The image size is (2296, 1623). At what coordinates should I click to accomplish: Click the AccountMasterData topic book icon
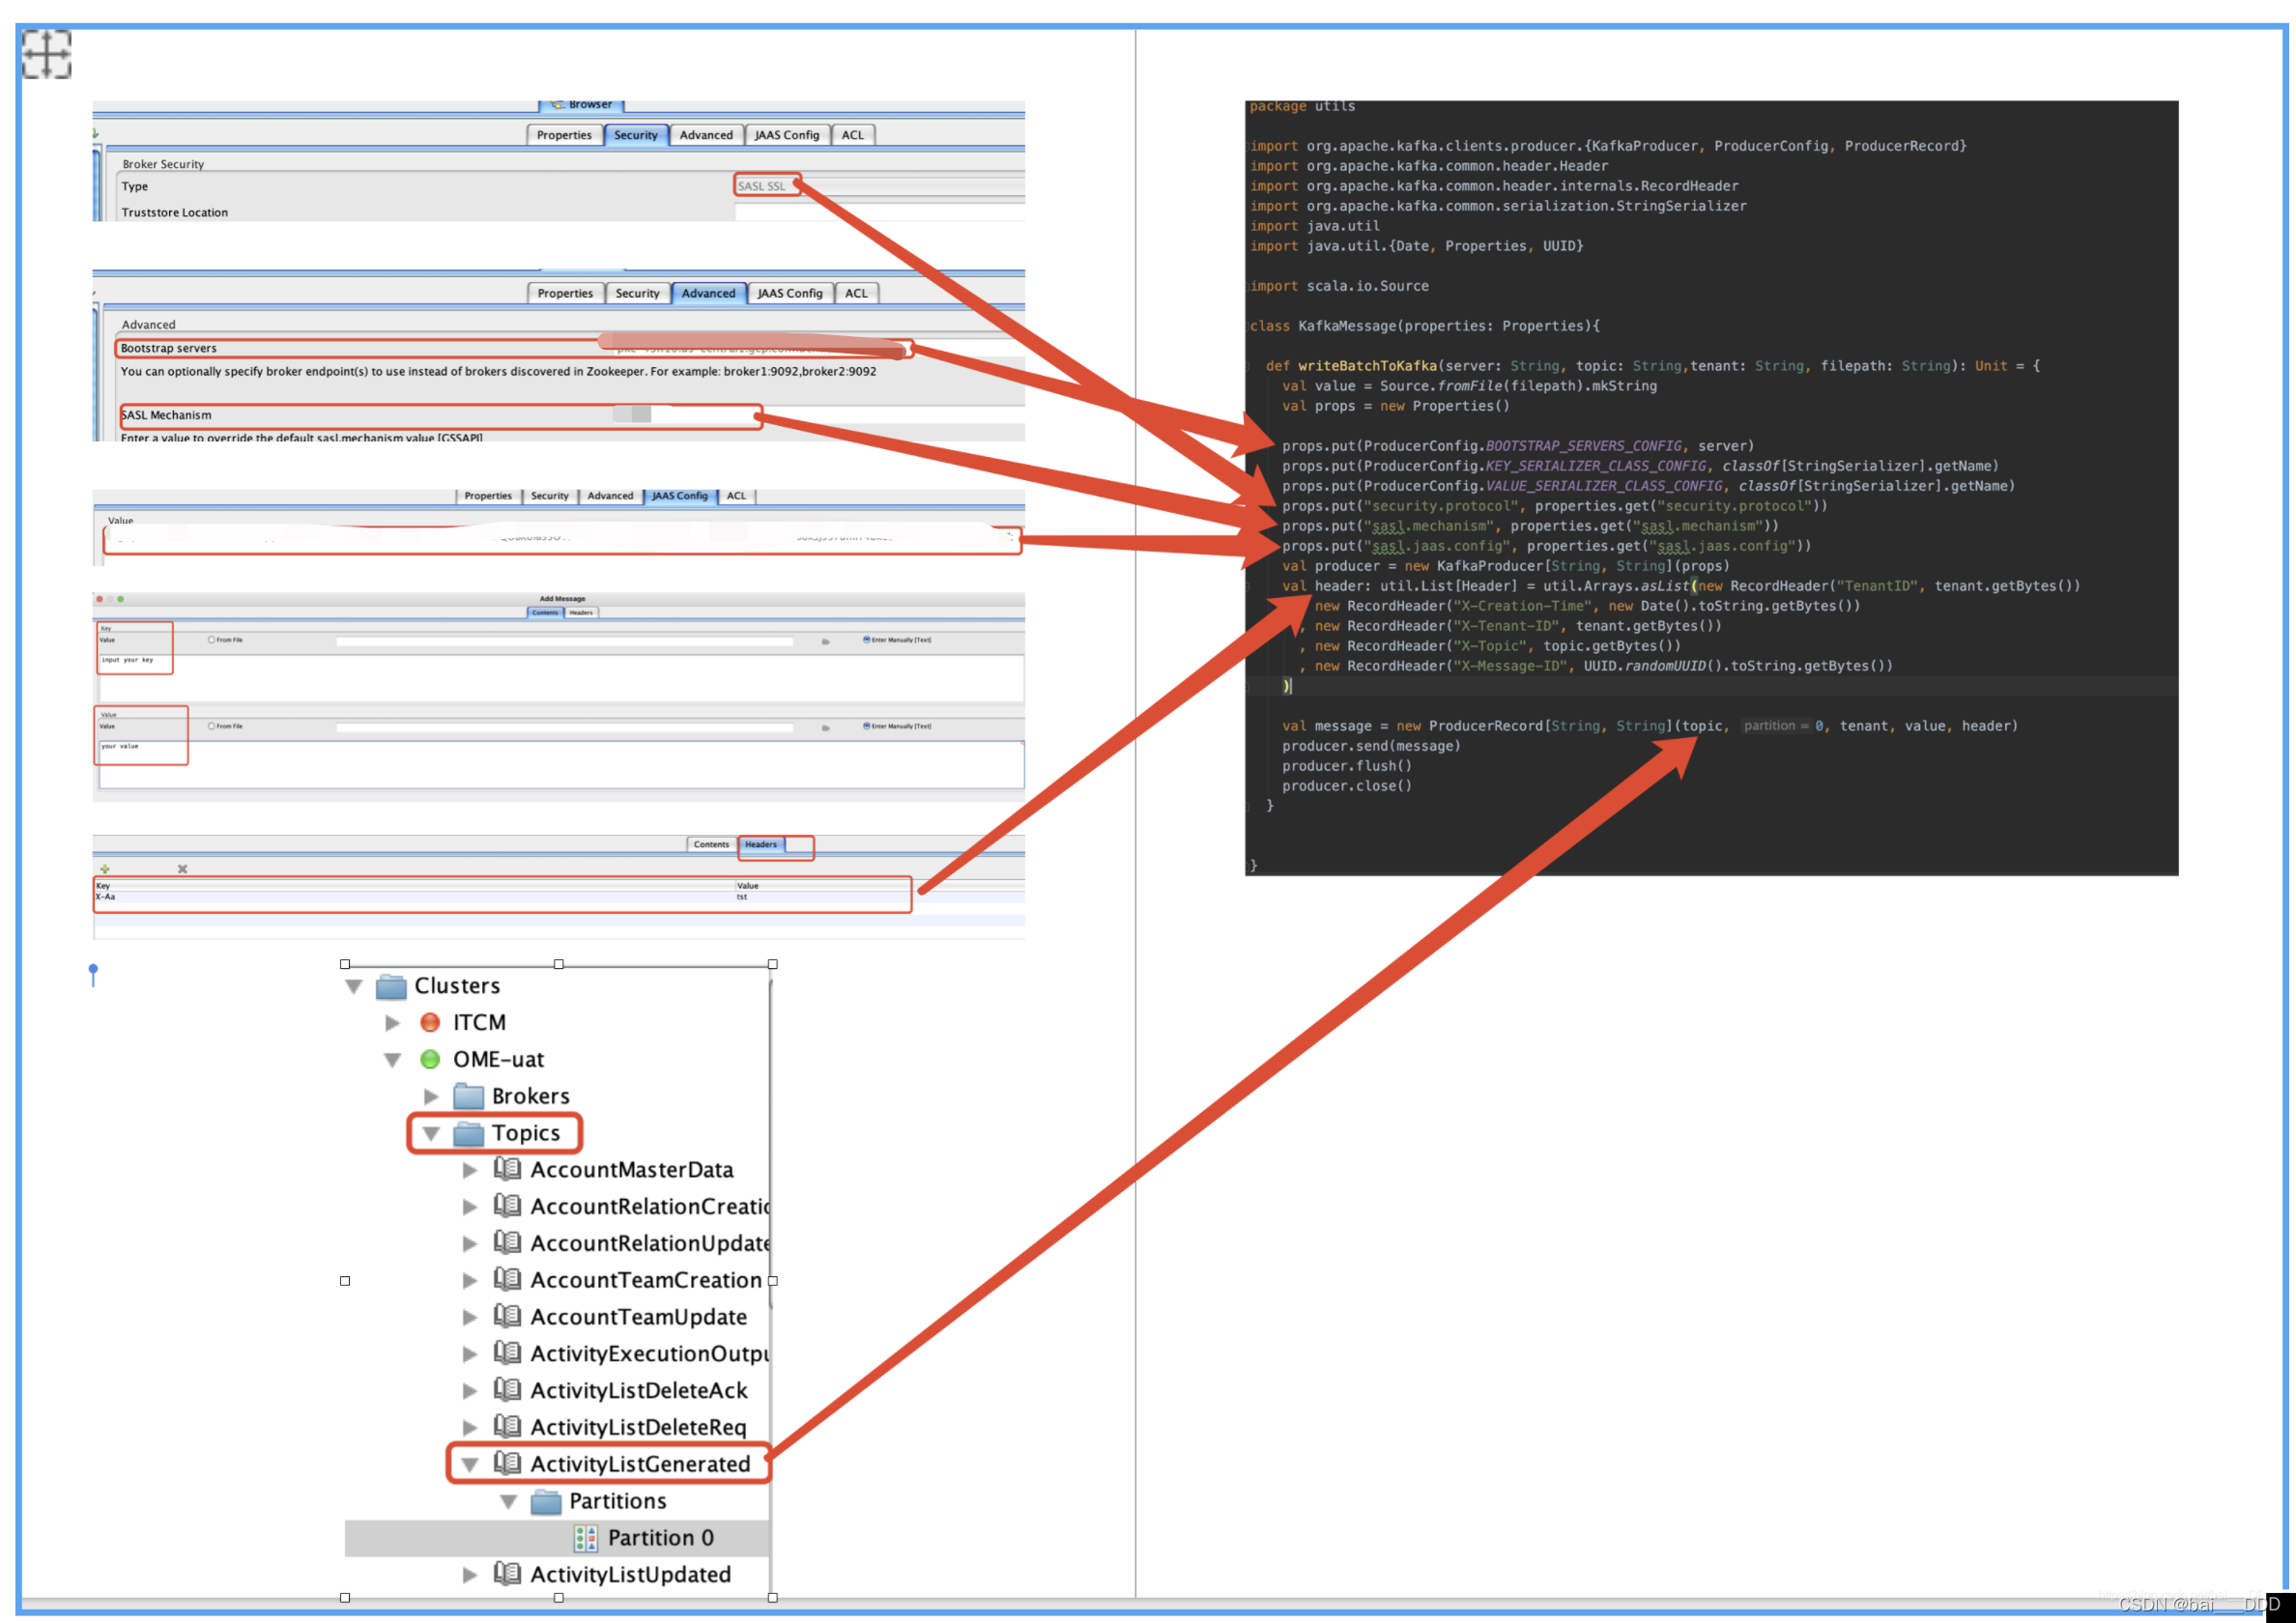pyautogui.click(x=507, y=1169)
